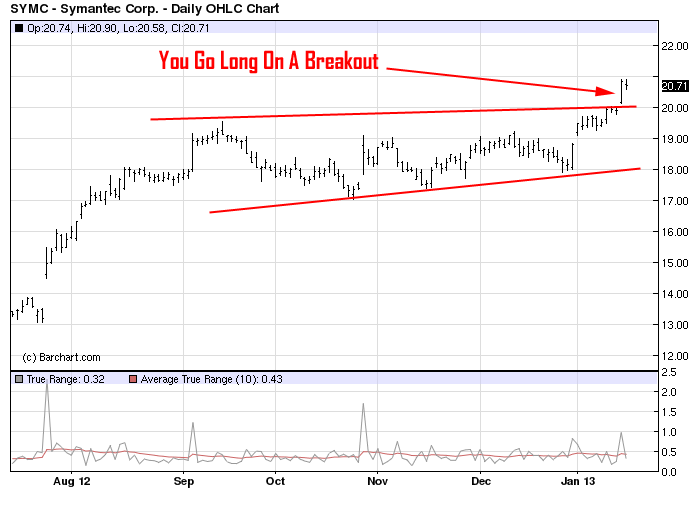
Task: Click the gray True Range legend square
Action: pos(19,379)
